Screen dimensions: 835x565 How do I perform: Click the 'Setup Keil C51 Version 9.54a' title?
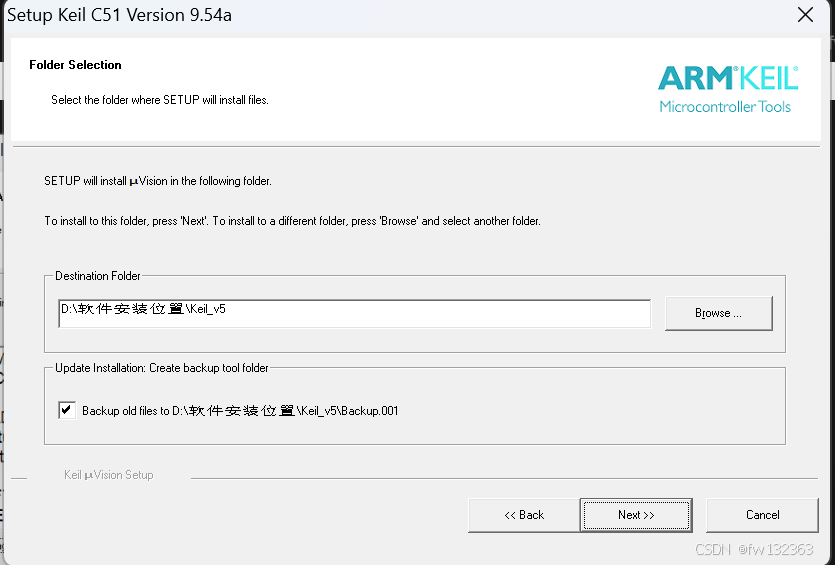pyautogui.click(x=119, y=15)
